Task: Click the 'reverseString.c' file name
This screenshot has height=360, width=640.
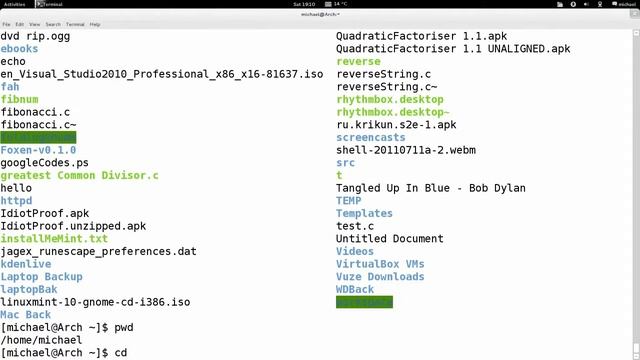Action: pyautogui.click(x=384, y=74)
